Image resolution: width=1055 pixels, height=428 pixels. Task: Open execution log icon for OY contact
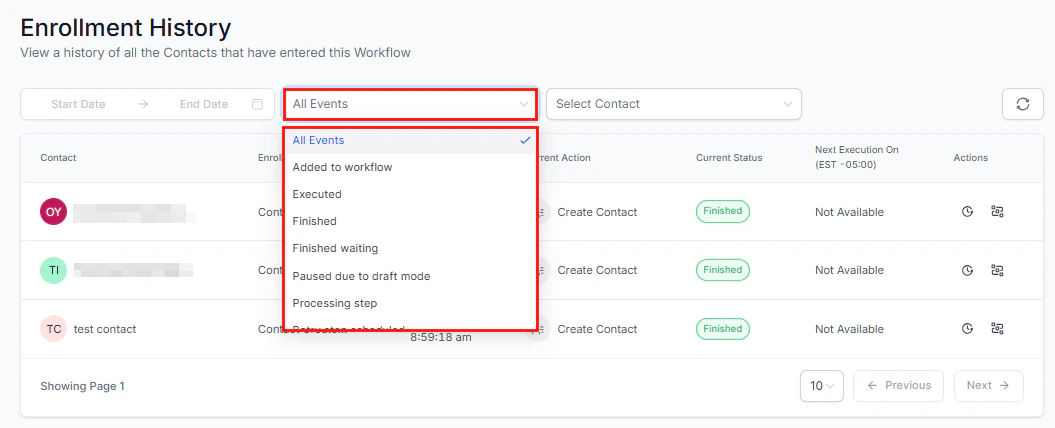tap(997, 211)
